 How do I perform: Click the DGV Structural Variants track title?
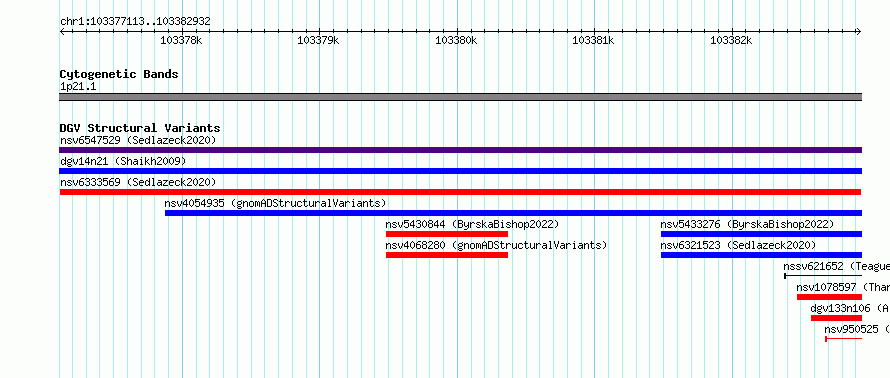coord(140,128)
